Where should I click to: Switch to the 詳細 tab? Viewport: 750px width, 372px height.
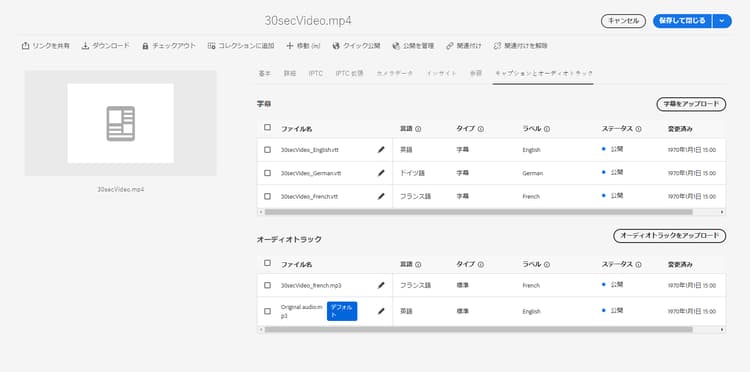click(x=290, y=73)
